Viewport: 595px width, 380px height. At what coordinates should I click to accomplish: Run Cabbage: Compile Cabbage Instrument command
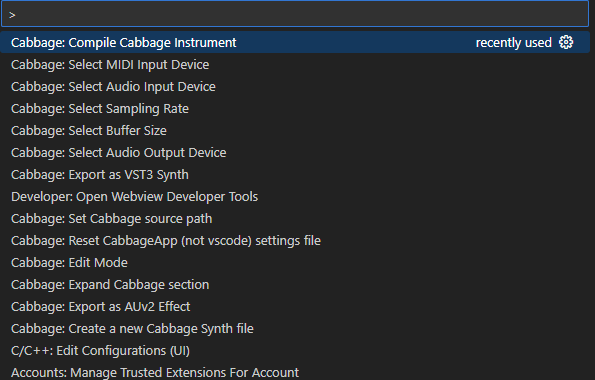295,42
